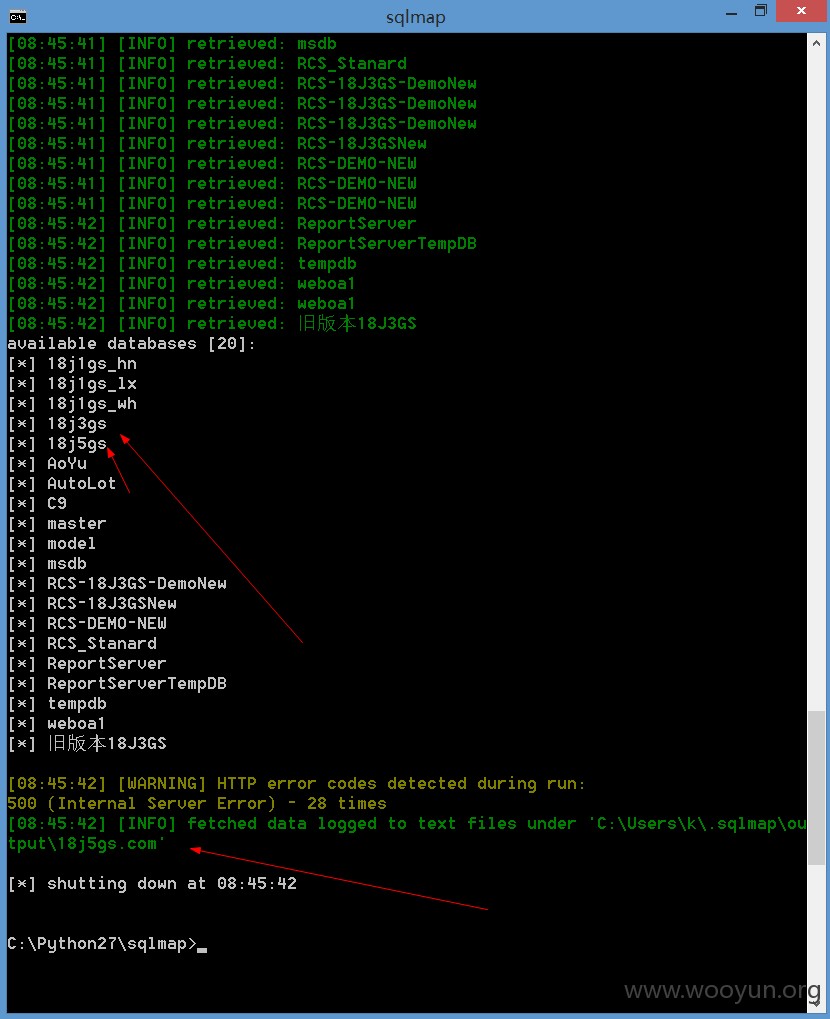Click ReportServer in the database list
This screenshot has height=1019, width=830.
coord(107,664)
